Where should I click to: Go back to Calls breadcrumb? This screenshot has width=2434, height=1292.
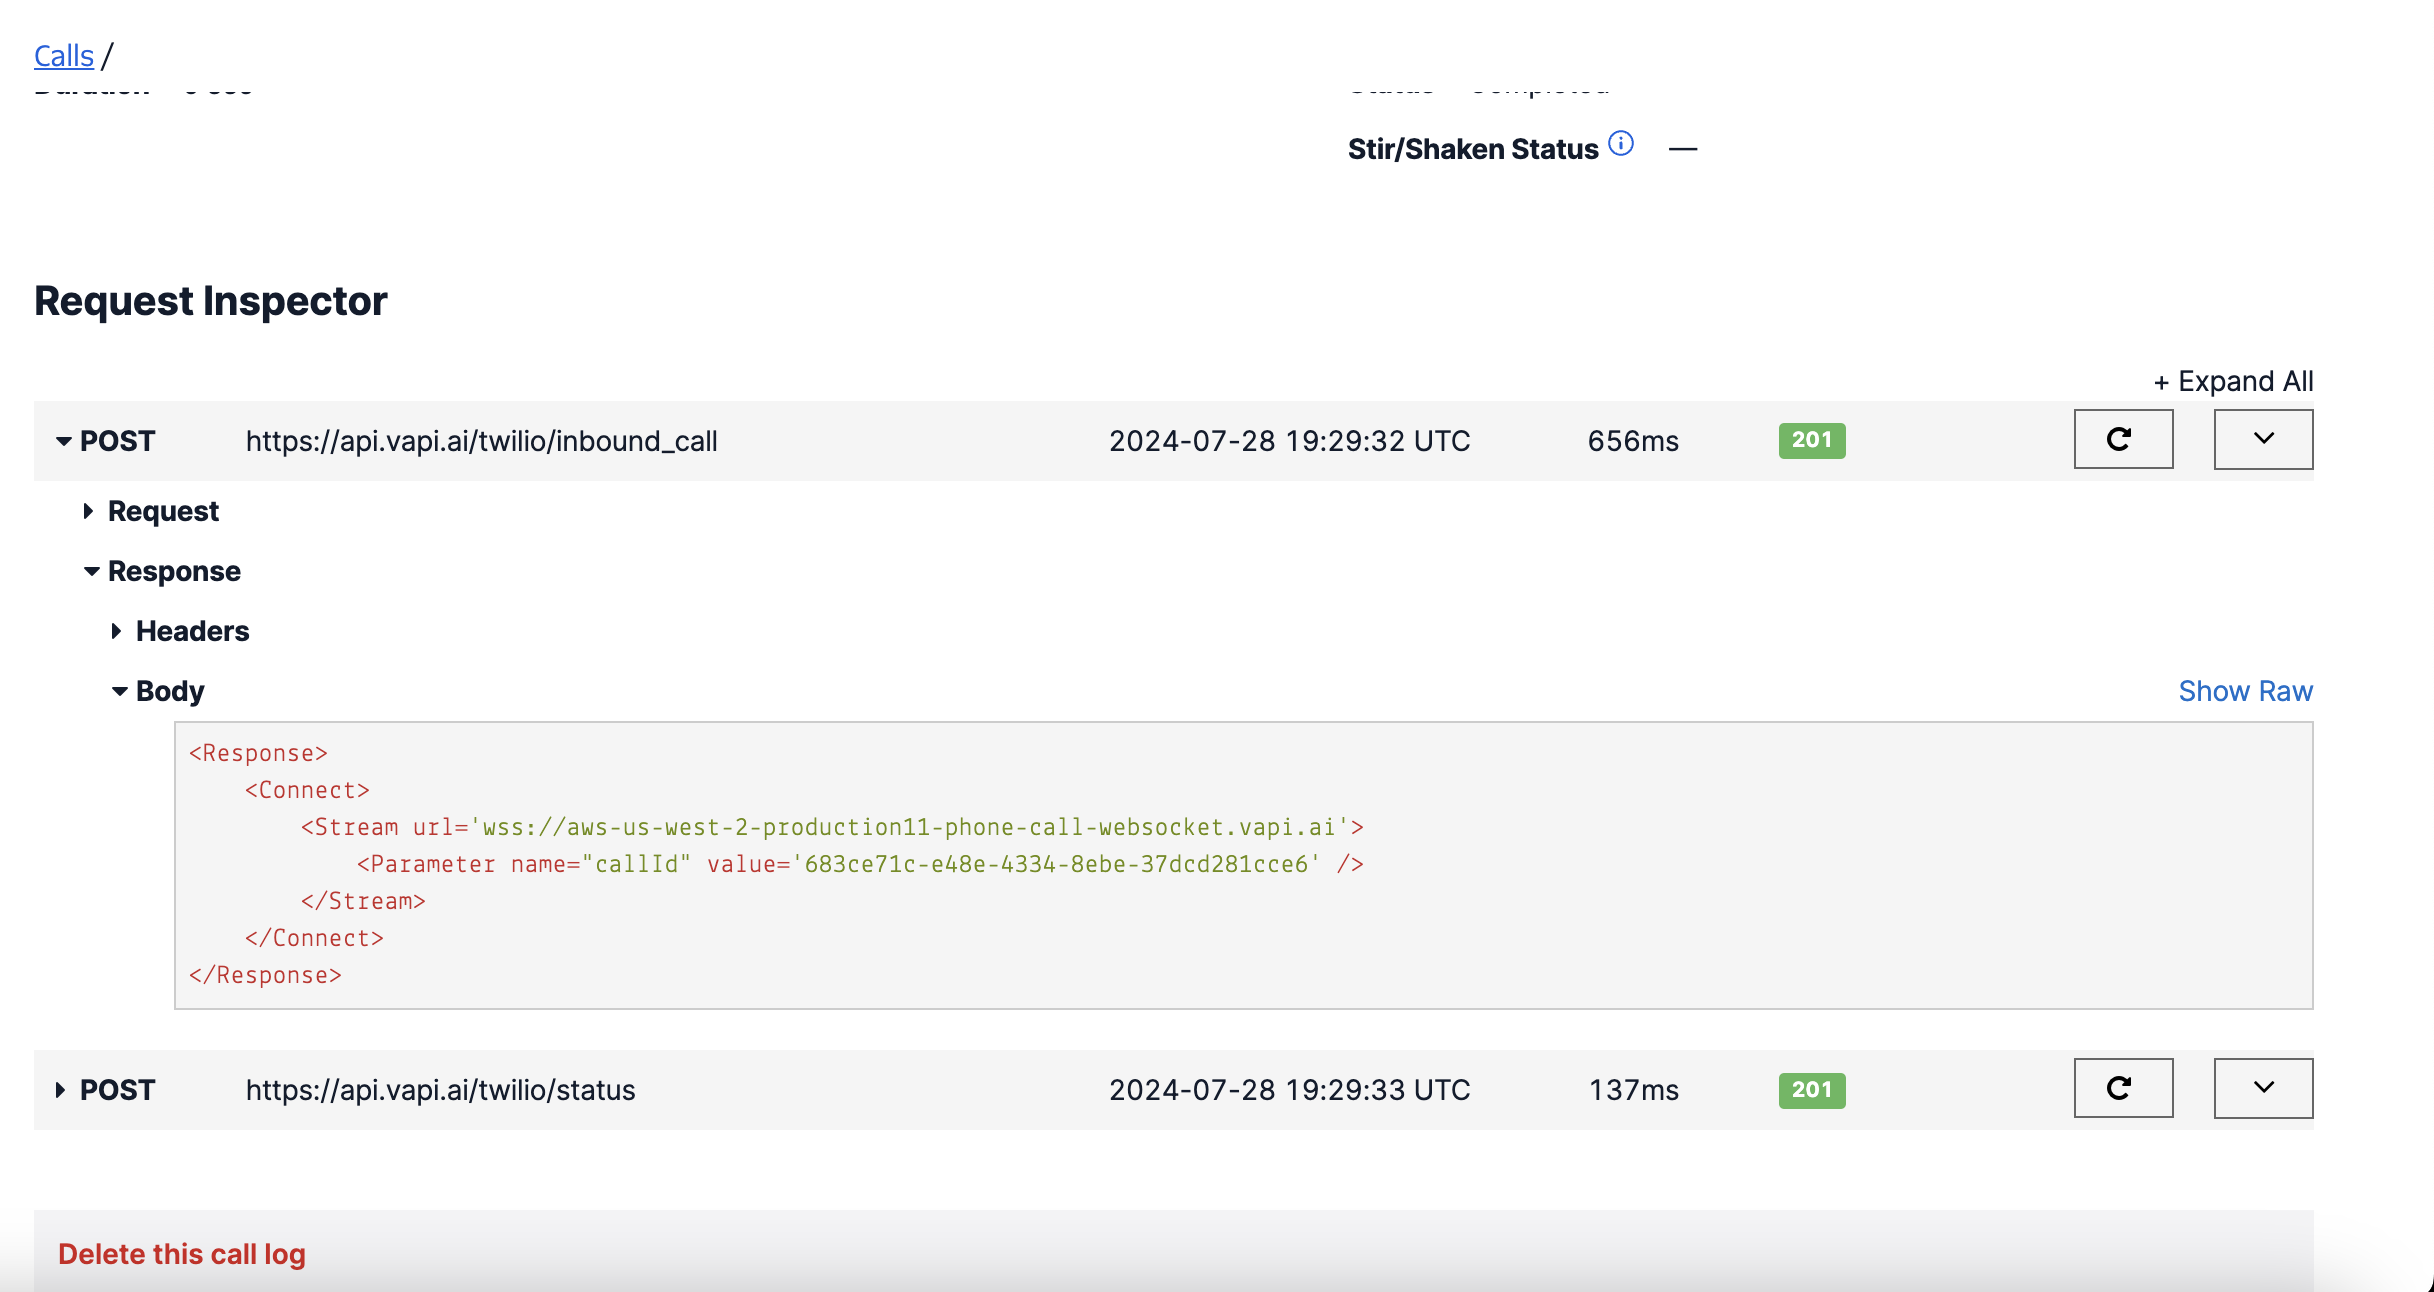pos(64,56)
